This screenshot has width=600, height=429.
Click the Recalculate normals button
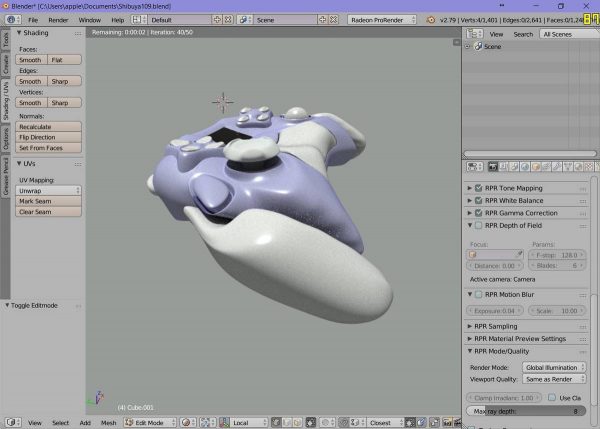[49, 127]
